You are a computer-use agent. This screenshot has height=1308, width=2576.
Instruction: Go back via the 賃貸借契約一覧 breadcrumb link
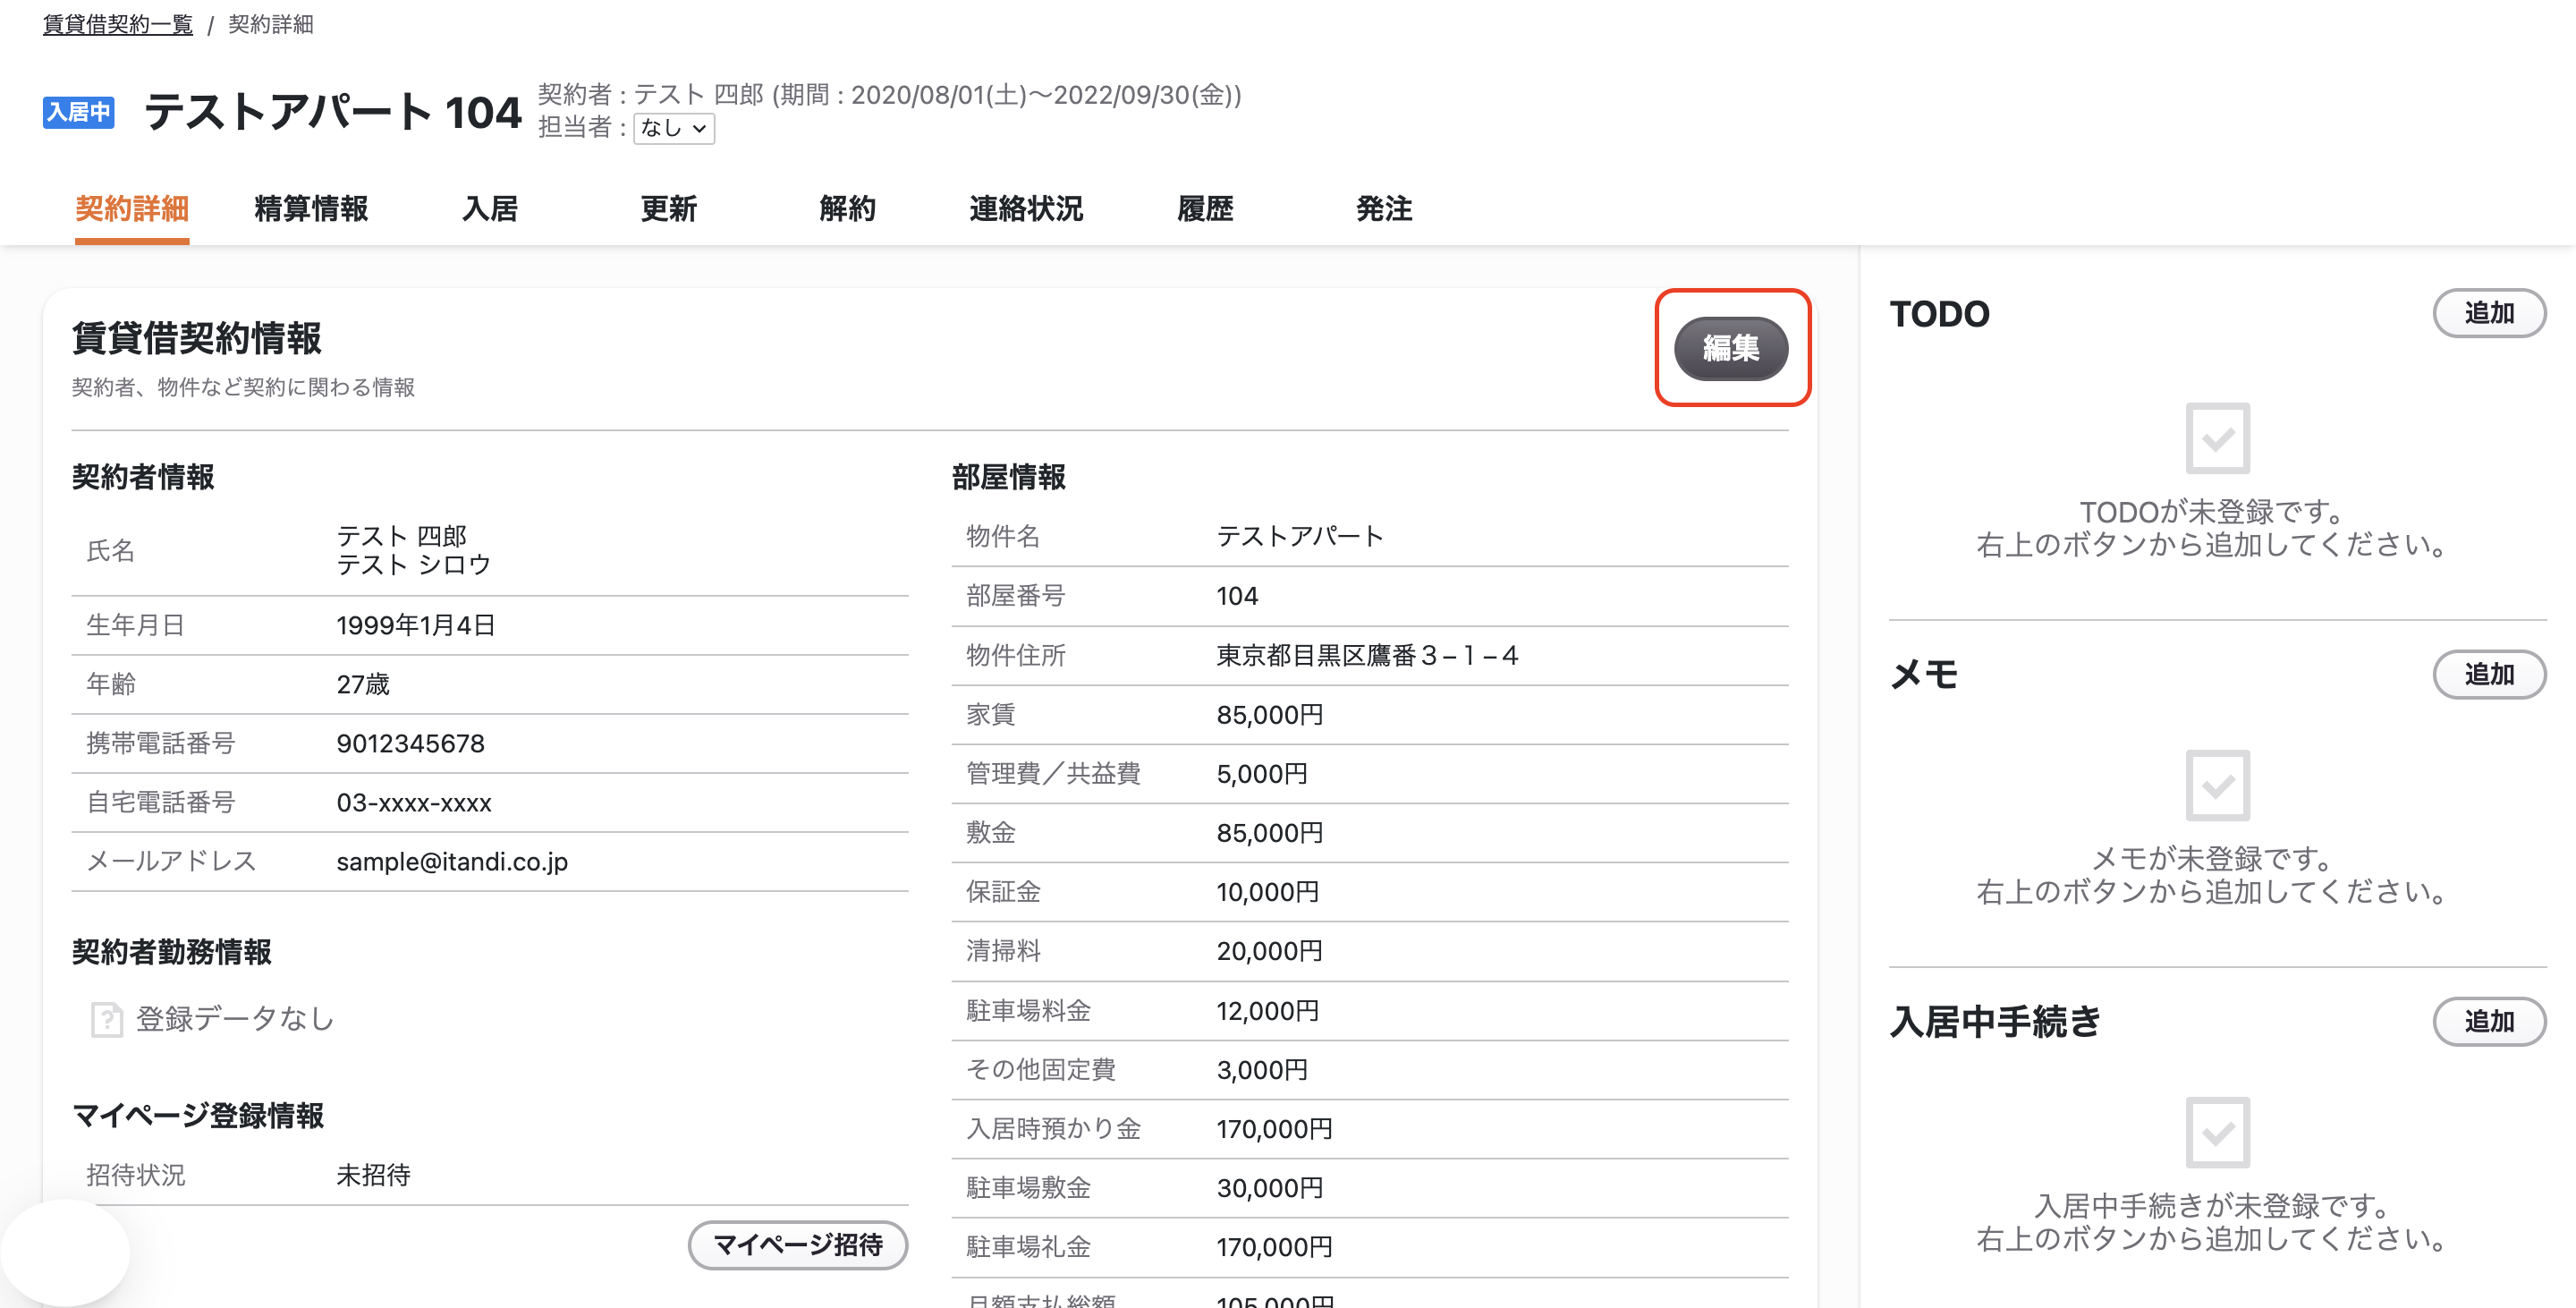118,24
